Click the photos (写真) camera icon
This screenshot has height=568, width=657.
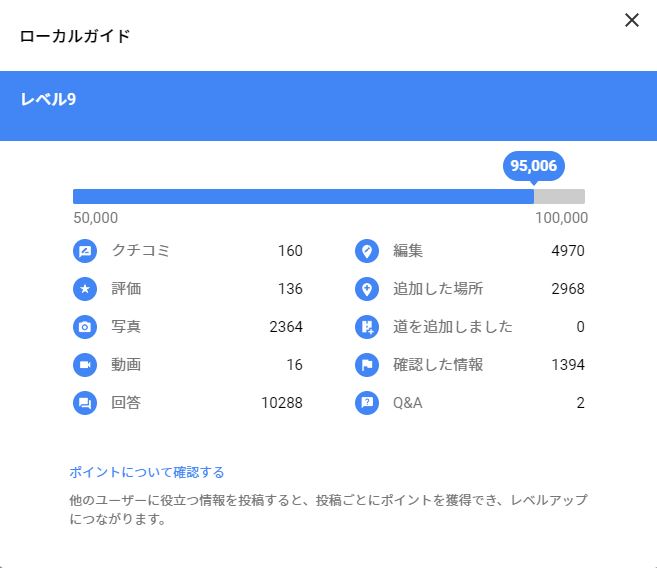coord(85,327)
